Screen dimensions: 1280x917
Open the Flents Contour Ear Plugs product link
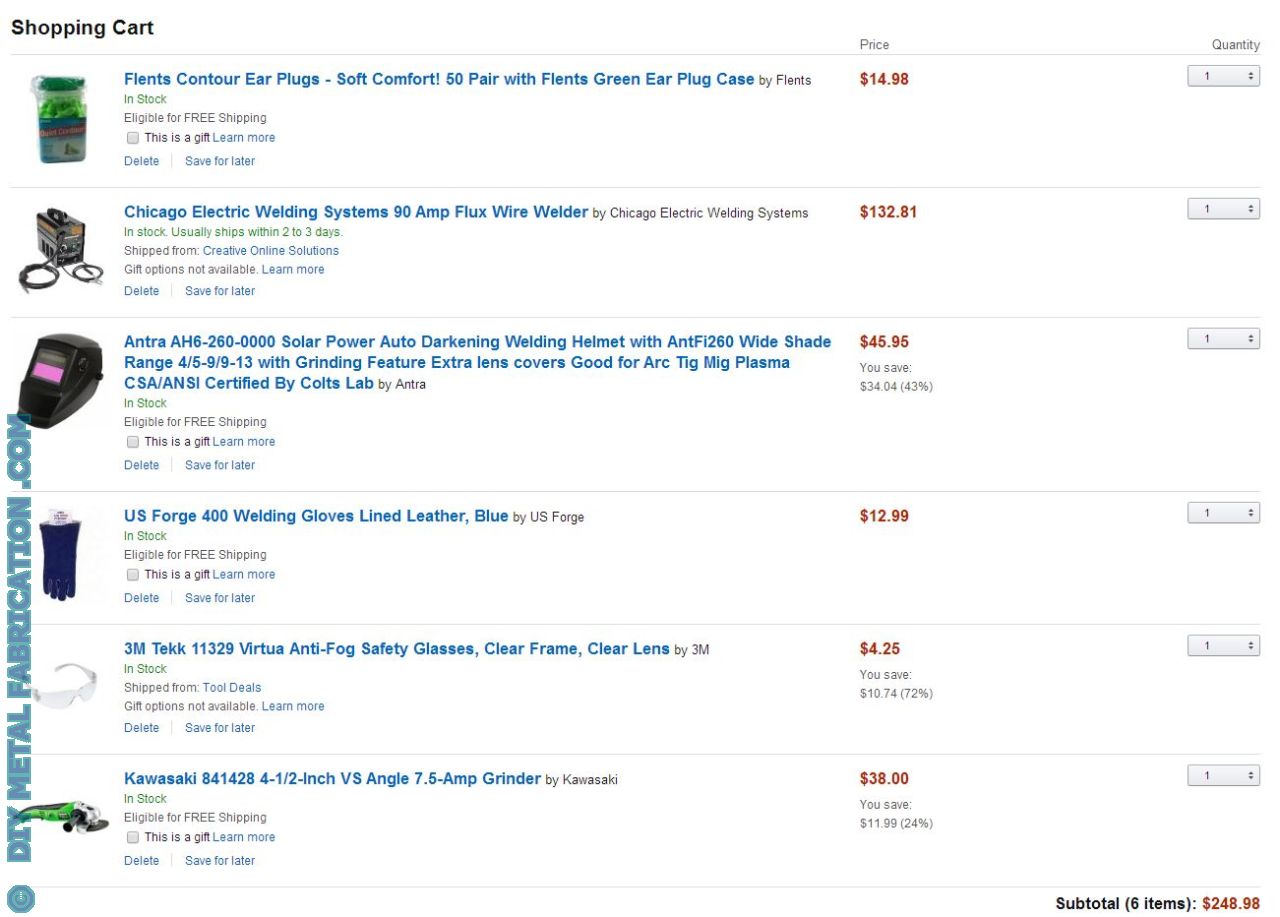click(x=439, y=79)
